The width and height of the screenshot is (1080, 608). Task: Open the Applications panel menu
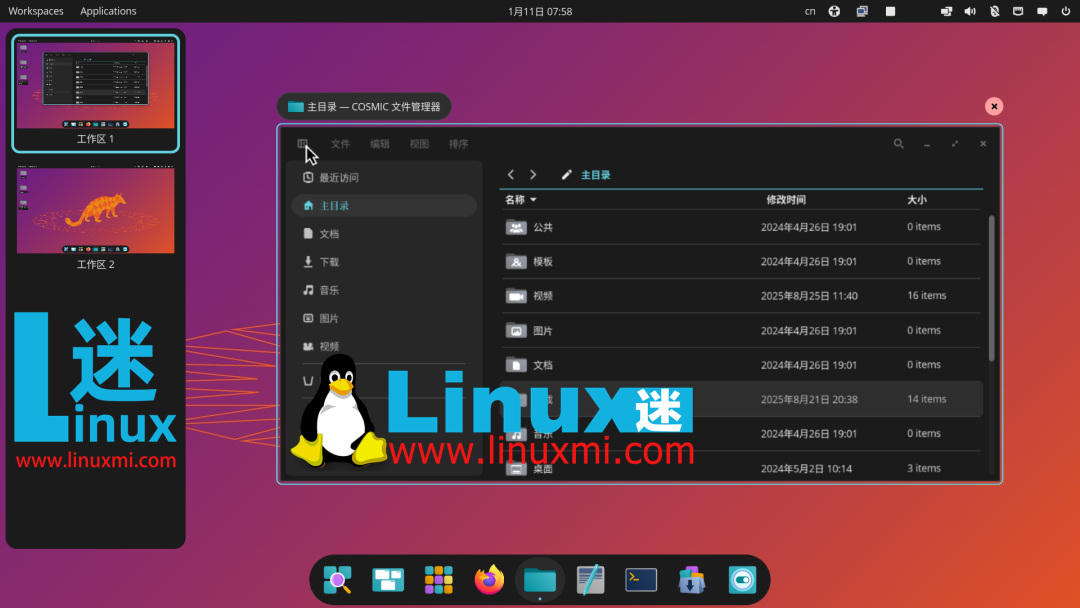(108, 11)
